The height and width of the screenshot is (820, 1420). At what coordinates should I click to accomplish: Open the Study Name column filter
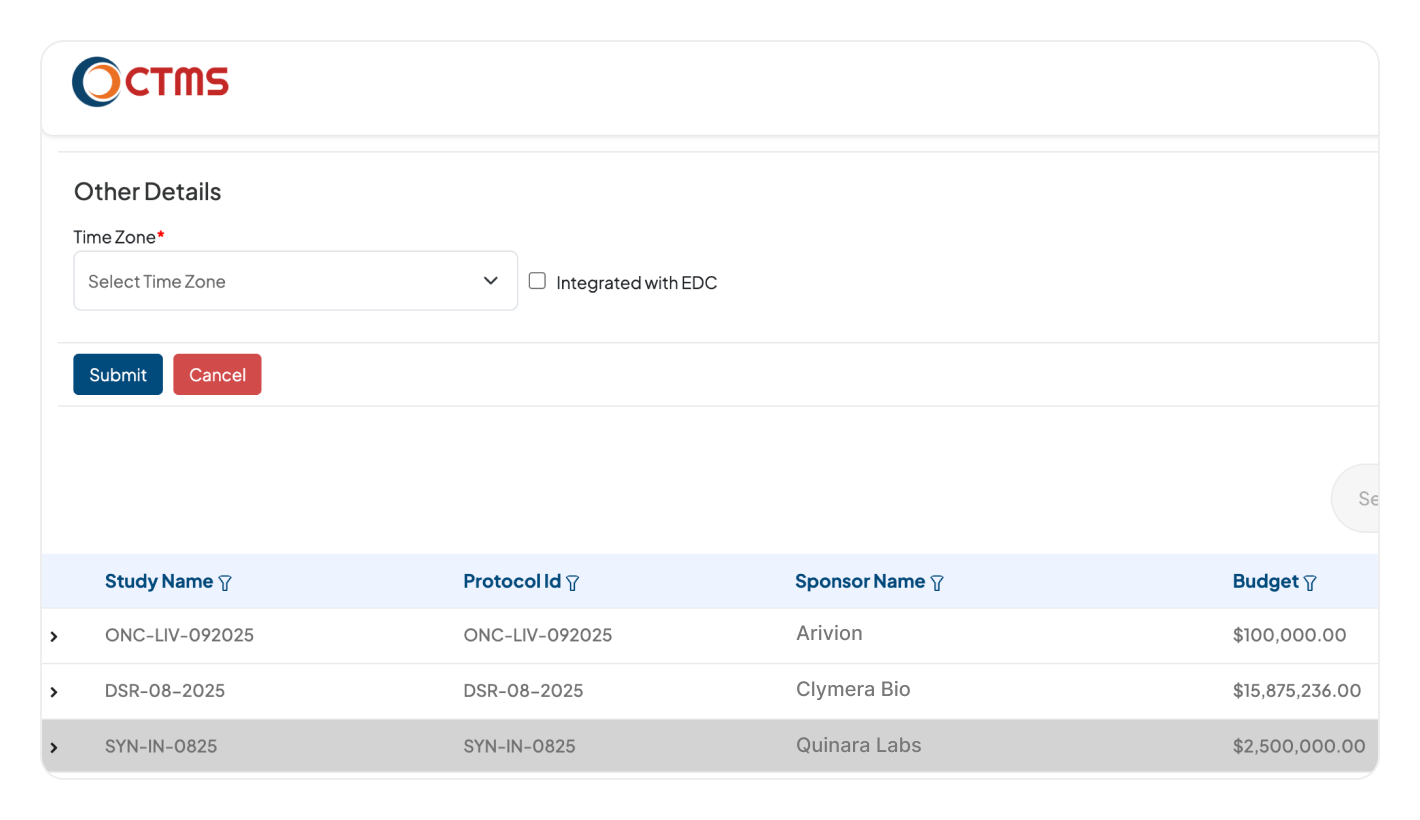click(x=226, y=582)
